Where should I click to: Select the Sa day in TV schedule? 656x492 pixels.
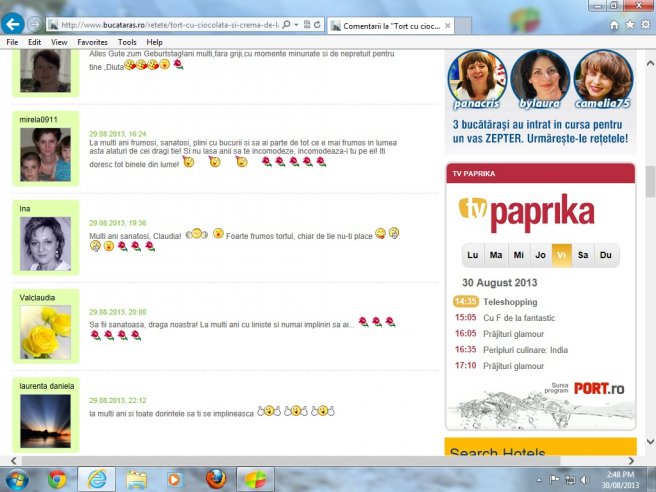tap(582, 255)
